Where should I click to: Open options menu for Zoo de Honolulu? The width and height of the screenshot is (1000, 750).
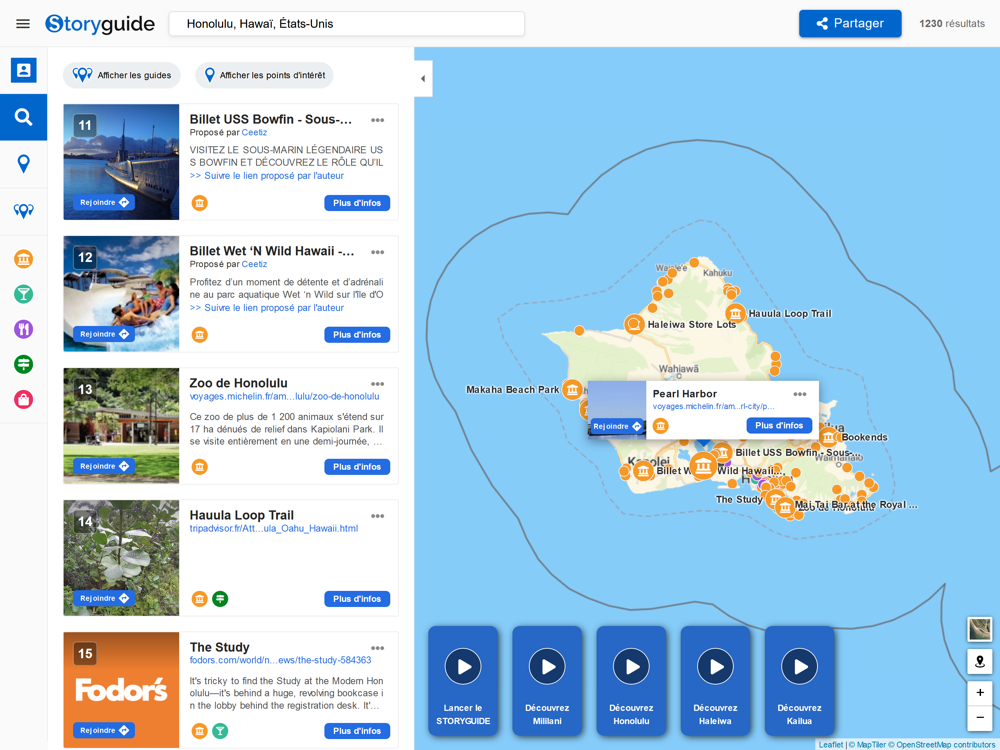[x=378, y=384]
